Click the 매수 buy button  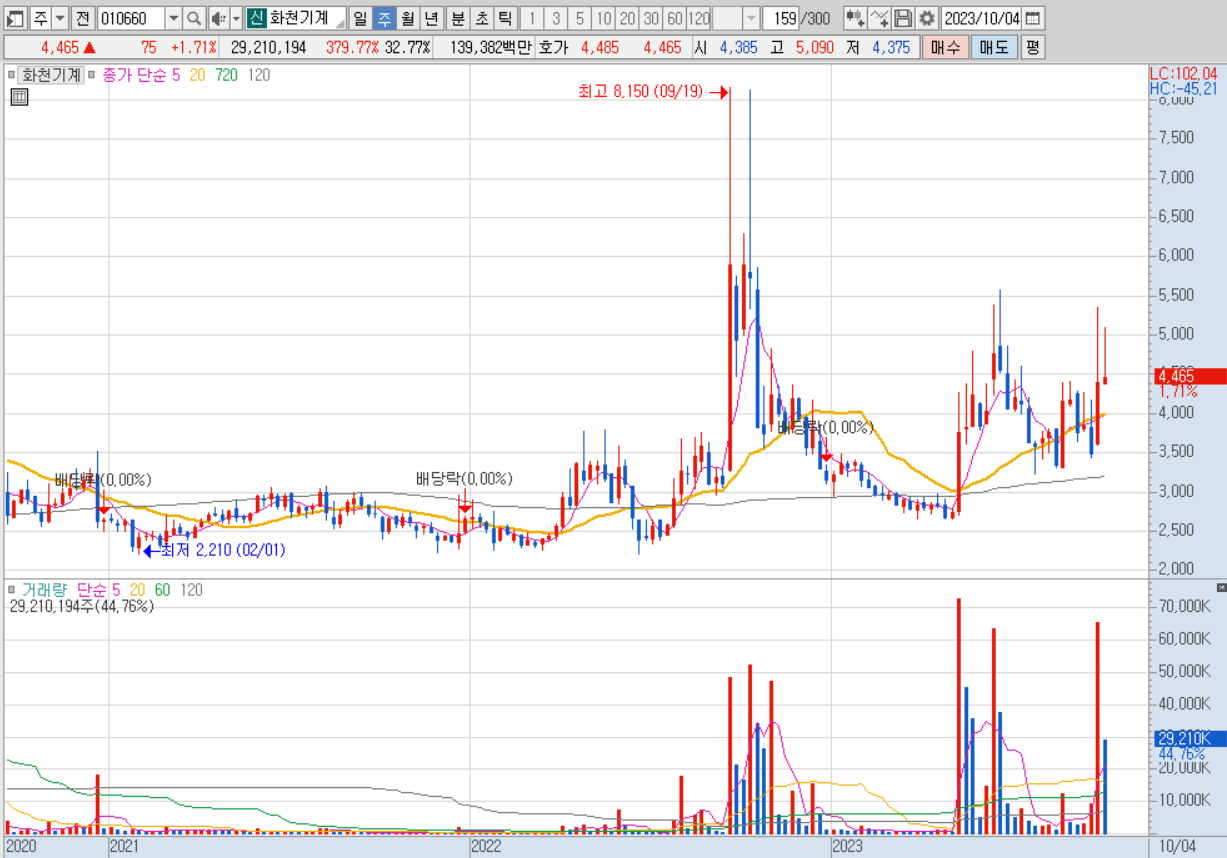click(945, 47)
